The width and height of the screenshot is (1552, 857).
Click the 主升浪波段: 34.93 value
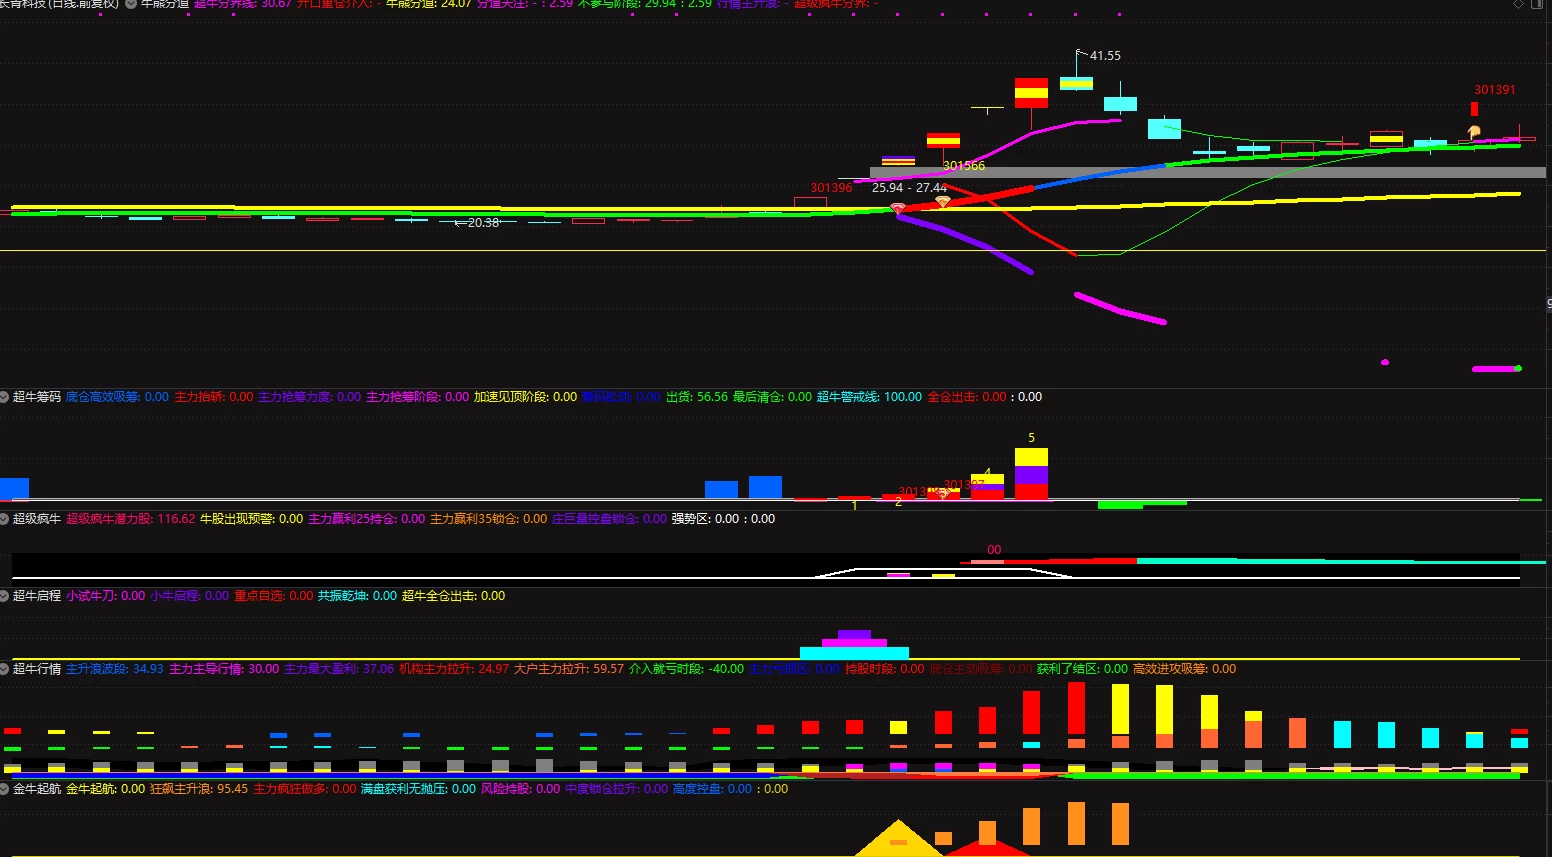(x=115, y=669)
